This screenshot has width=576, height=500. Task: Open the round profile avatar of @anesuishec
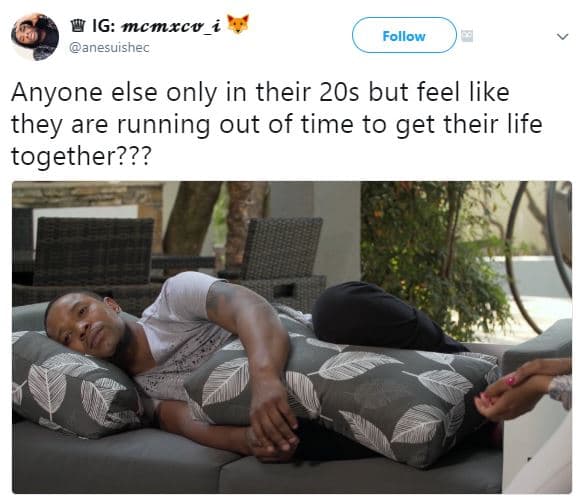pyautogui.click(x=35, y=37)
